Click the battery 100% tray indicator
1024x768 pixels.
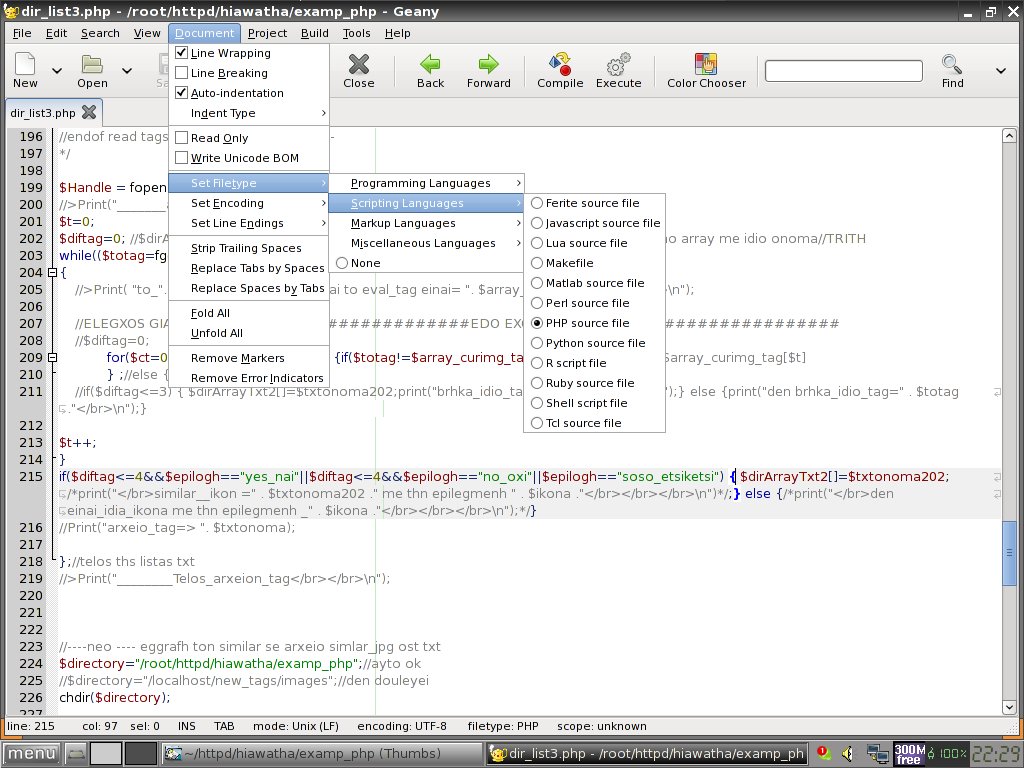click(947, 754)
